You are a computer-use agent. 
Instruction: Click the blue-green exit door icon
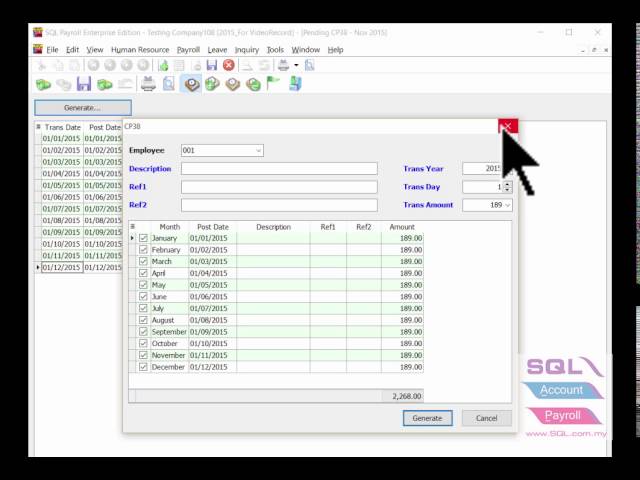[295, 84]
